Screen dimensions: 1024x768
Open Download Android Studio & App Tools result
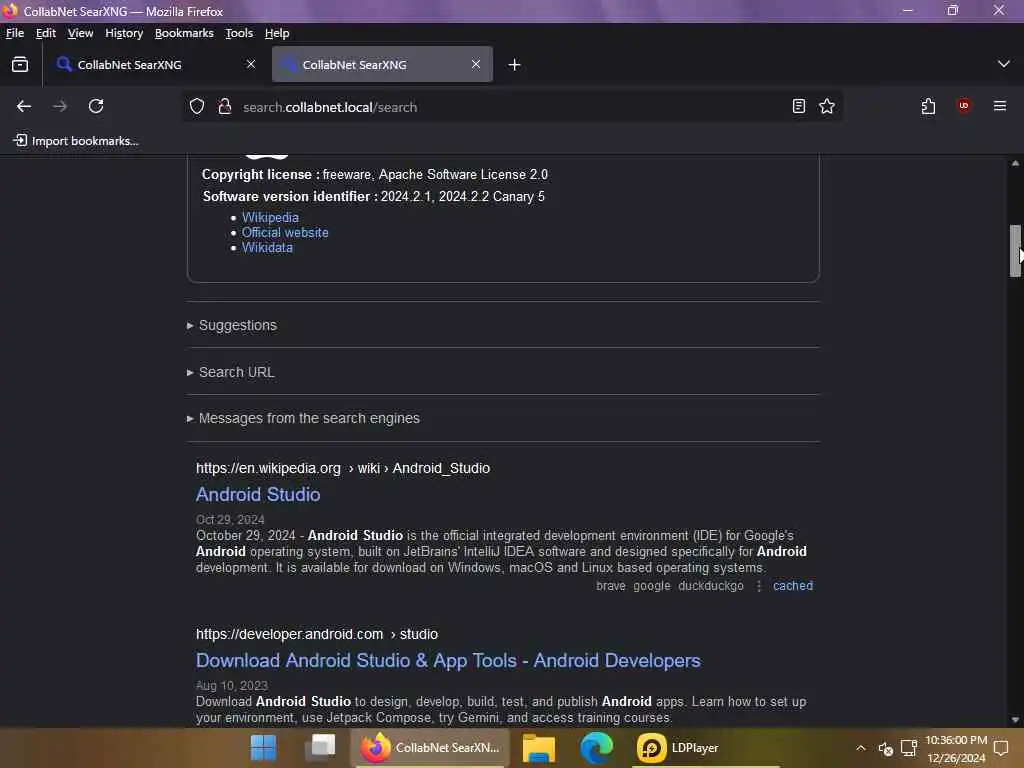click(x=448, y=660)
